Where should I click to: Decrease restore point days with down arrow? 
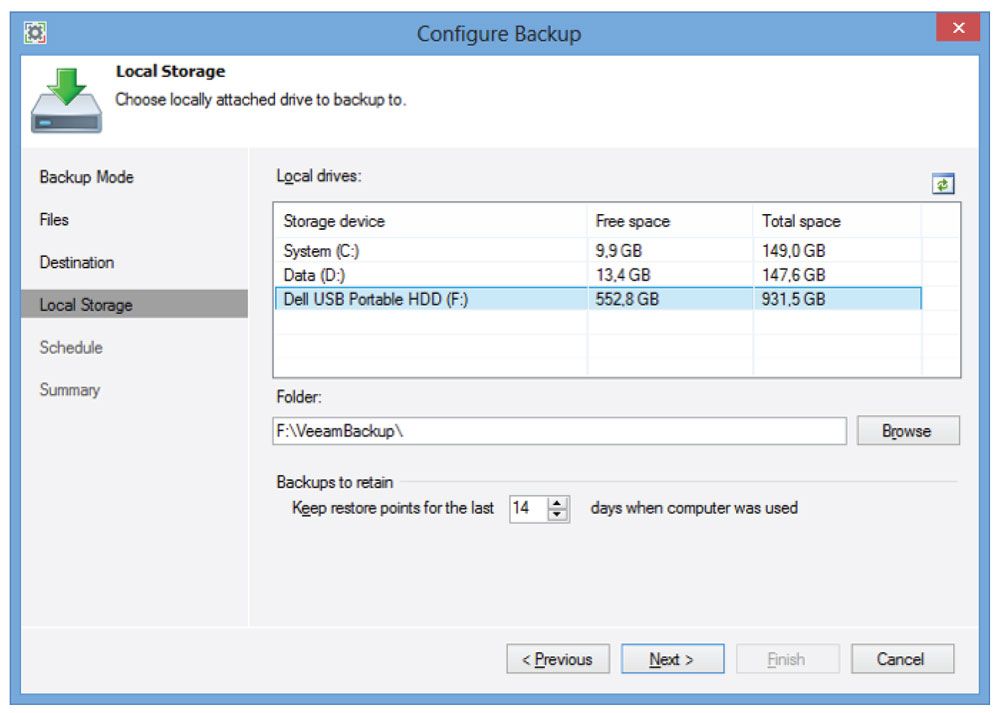click(x=558, y=515)
